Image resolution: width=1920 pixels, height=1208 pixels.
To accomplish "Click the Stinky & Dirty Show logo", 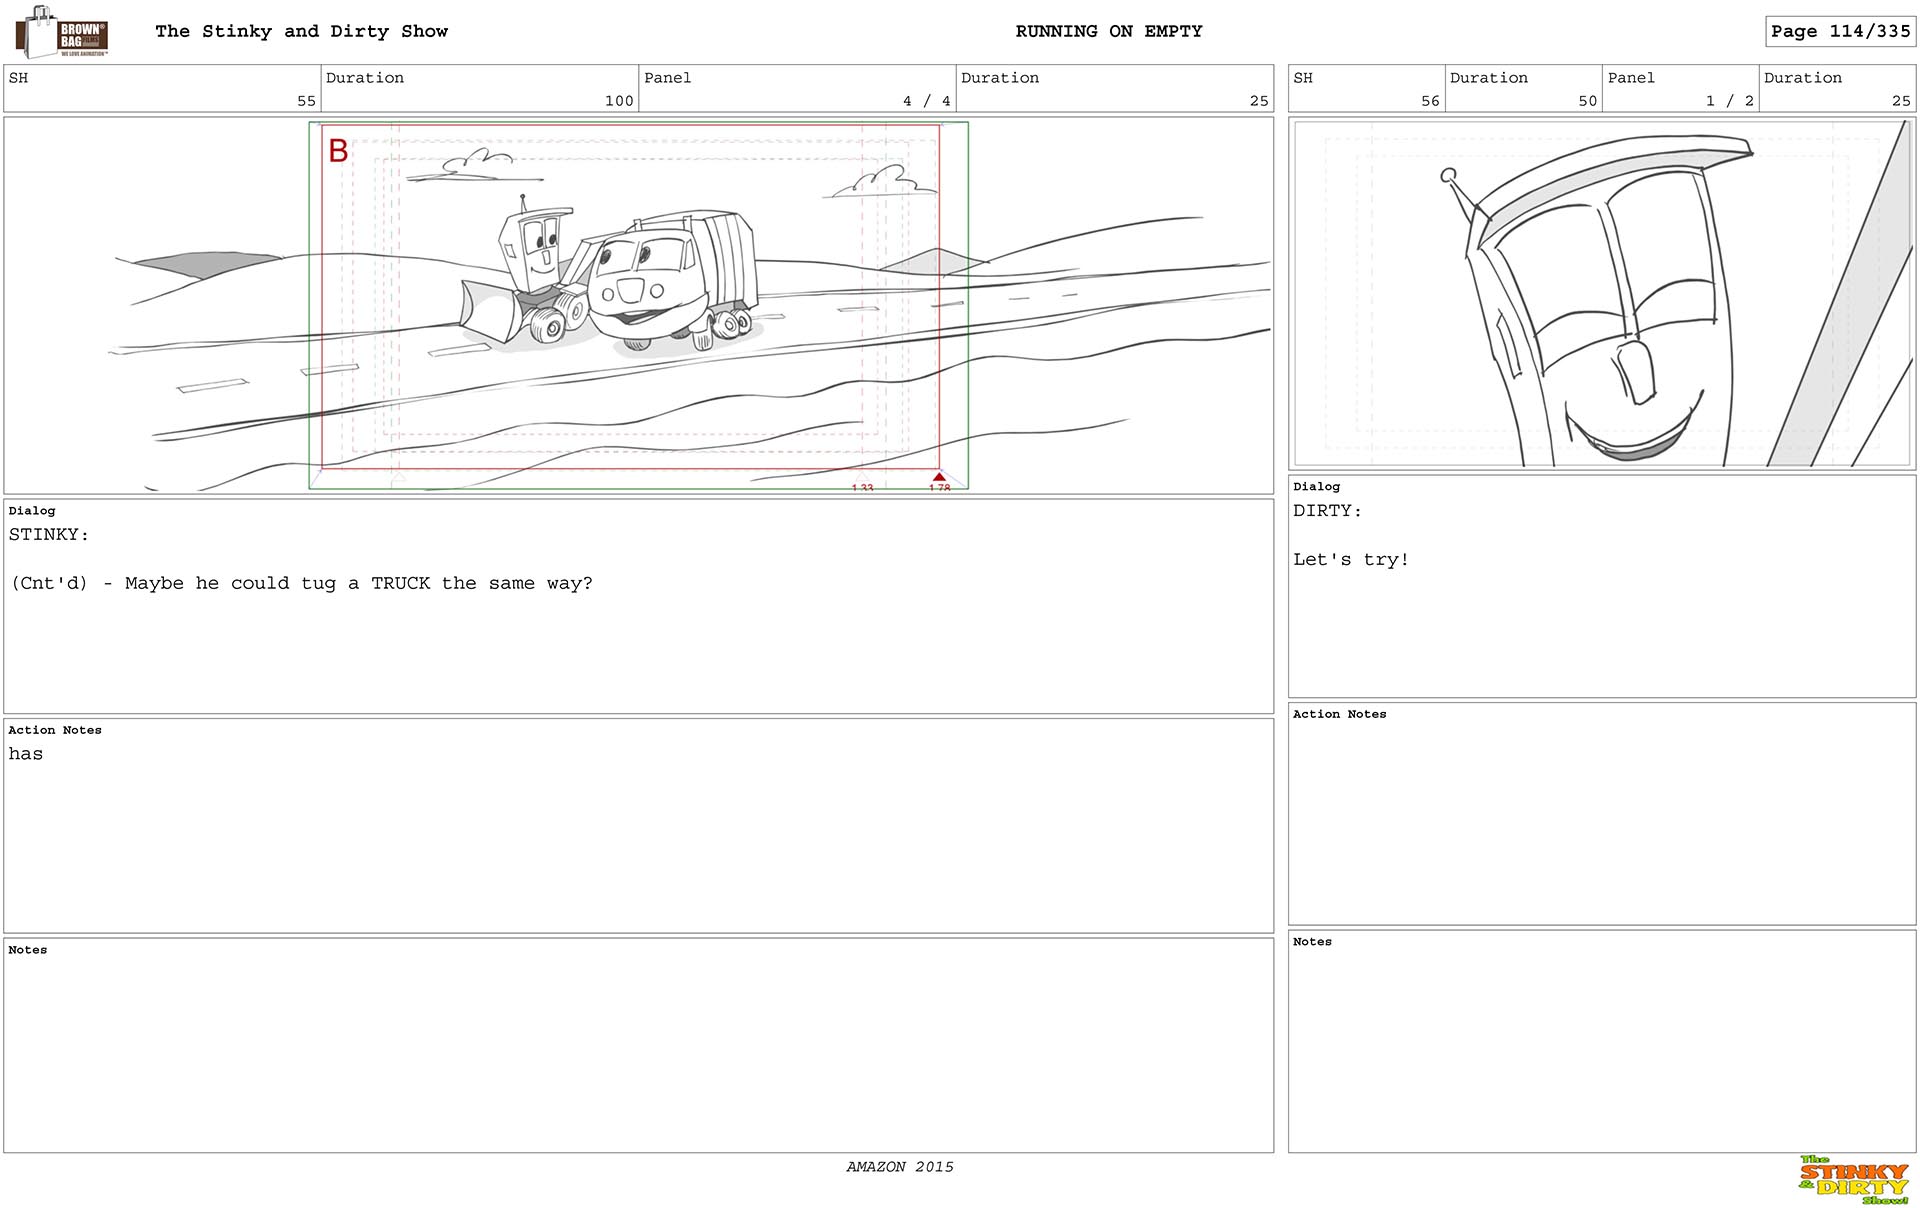I will [x=1853, y=1180].
